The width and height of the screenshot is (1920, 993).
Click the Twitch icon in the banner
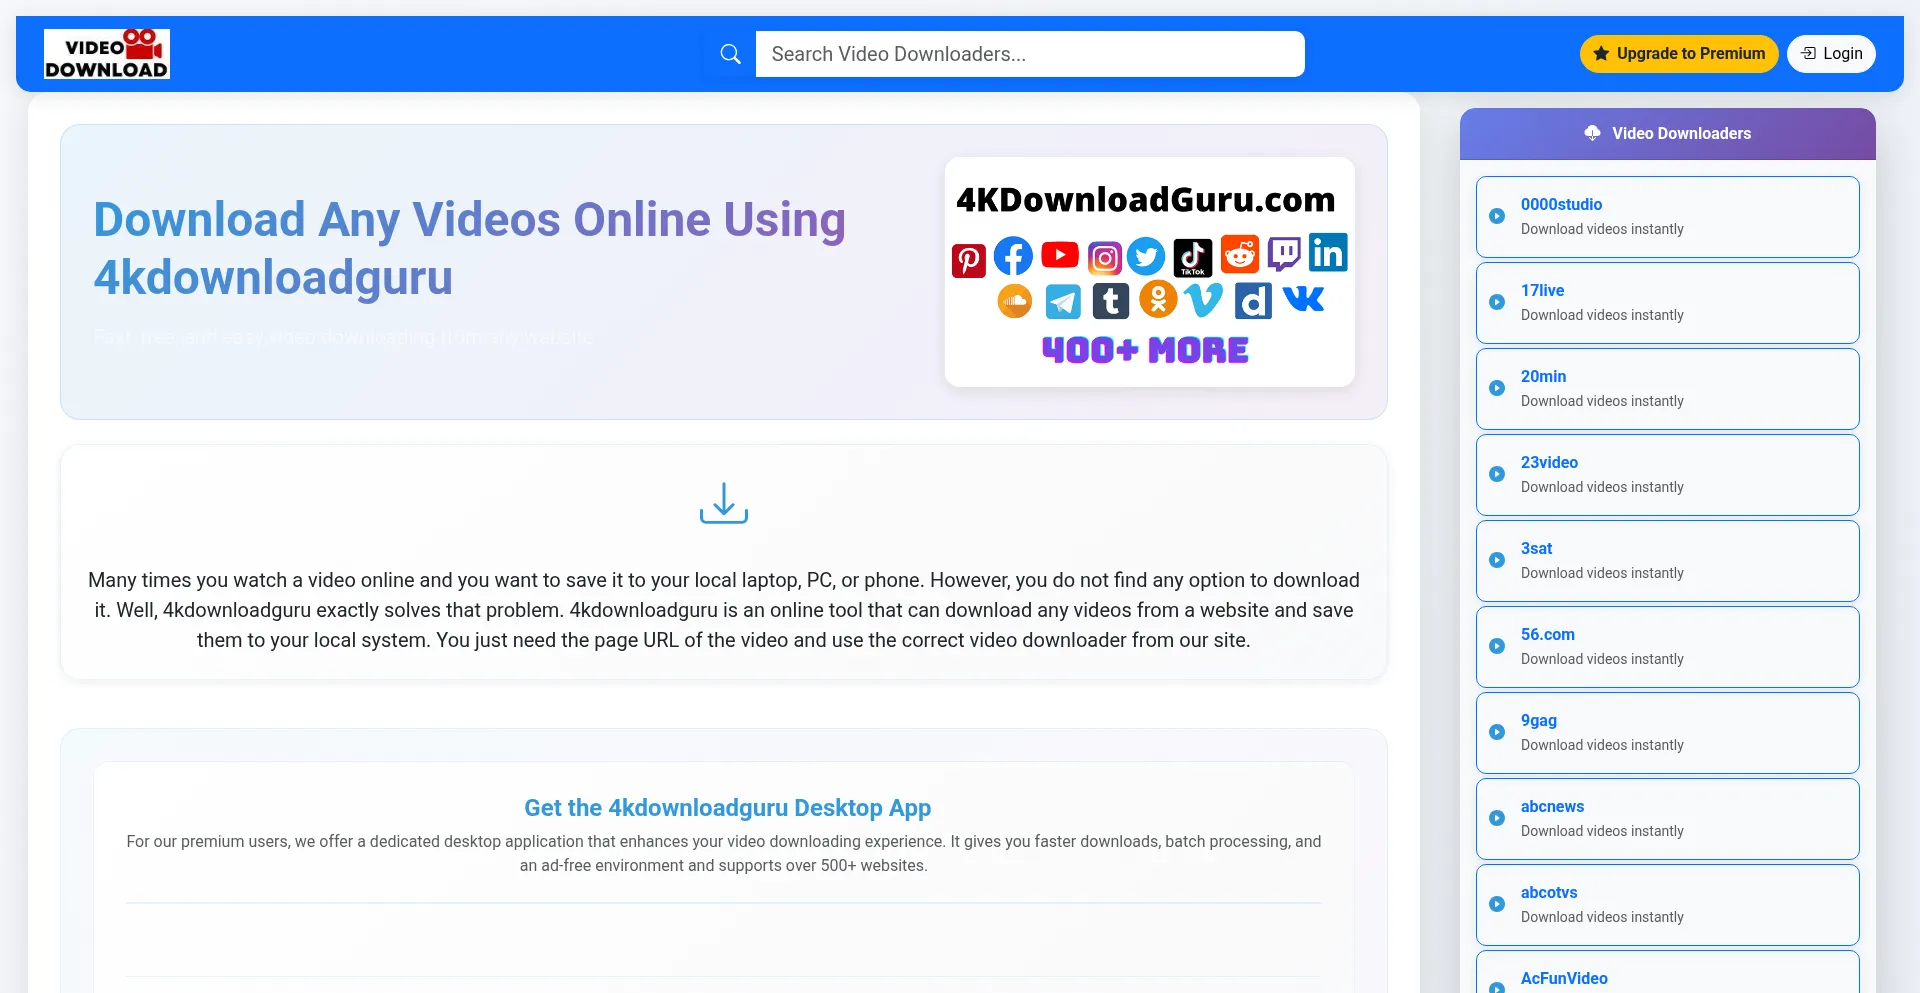pyautogui.click(x=1284, y=254)
